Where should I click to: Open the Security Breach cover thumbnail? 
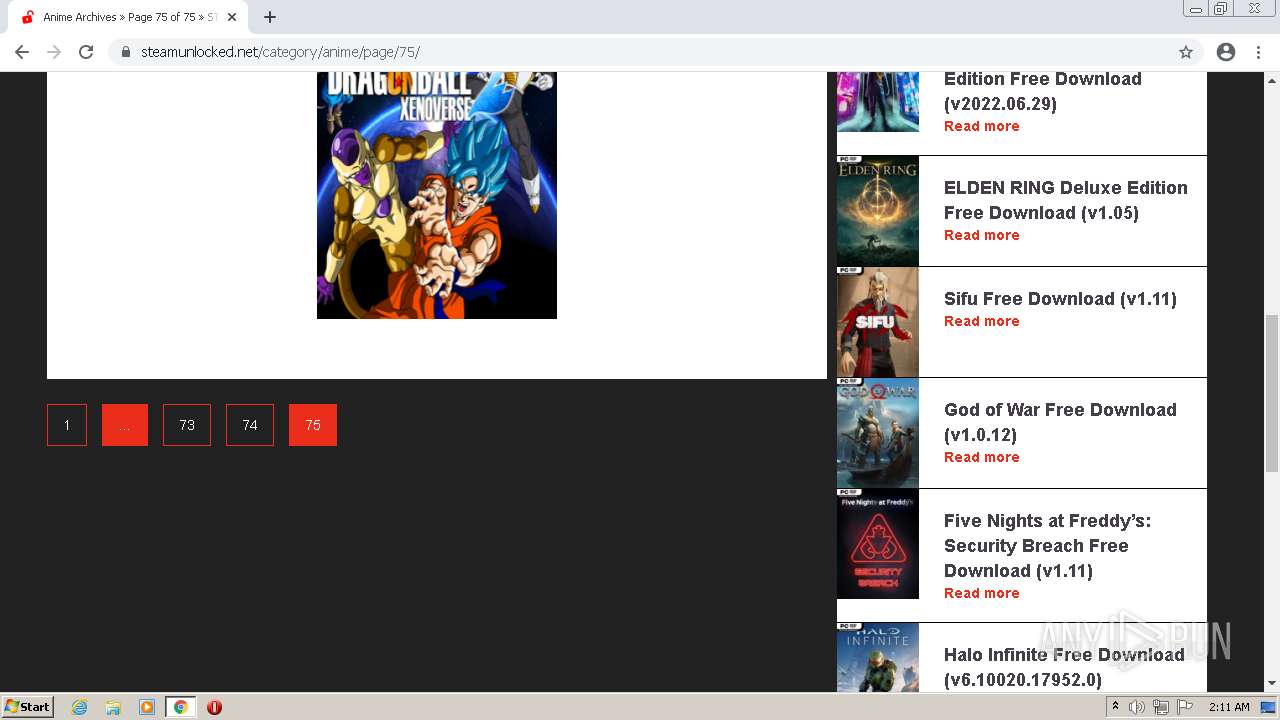pos(878,544)
